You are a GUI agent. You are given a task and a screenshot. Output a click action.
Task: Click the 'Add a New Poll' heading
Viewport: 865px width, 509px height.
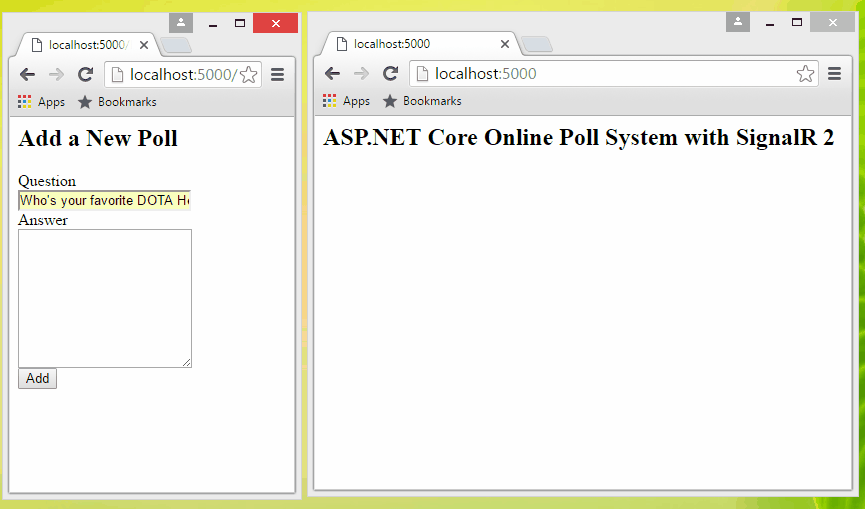(x=98, y=138)
